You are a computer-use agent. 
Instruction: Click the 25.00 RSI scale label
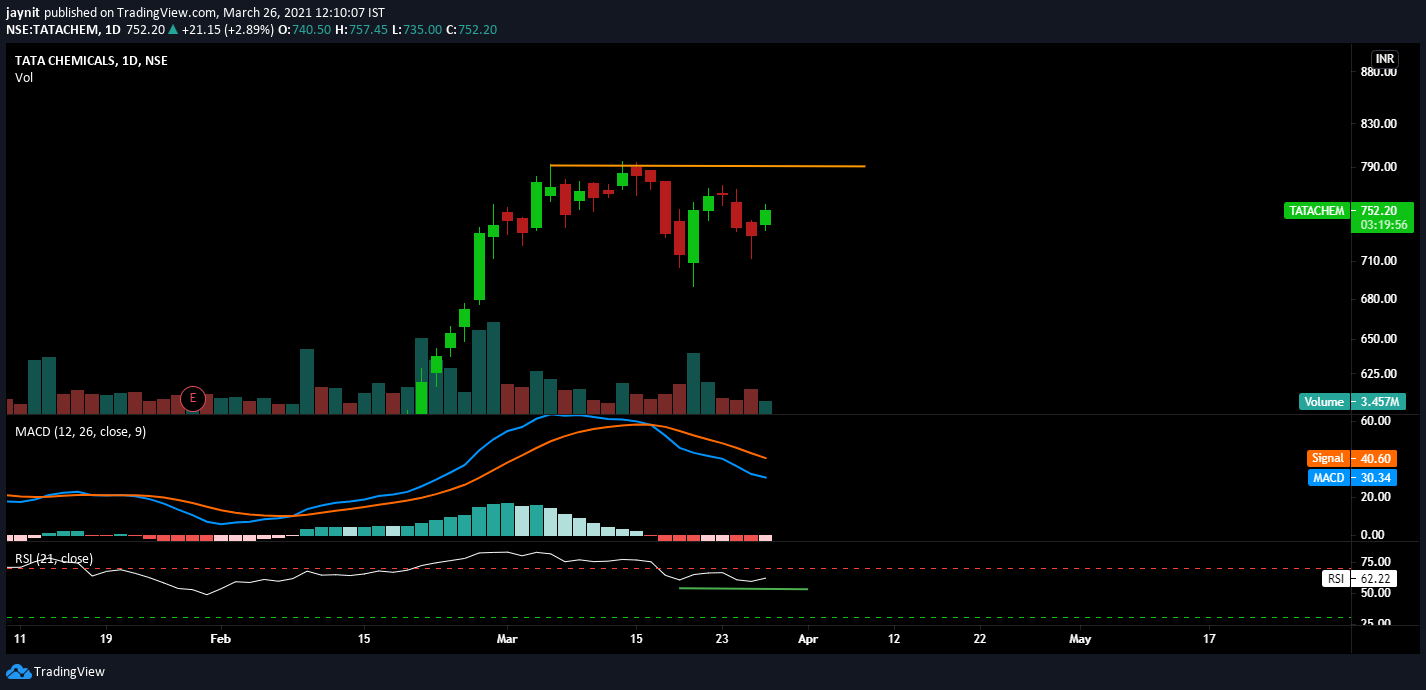(x=1376, y=623)
